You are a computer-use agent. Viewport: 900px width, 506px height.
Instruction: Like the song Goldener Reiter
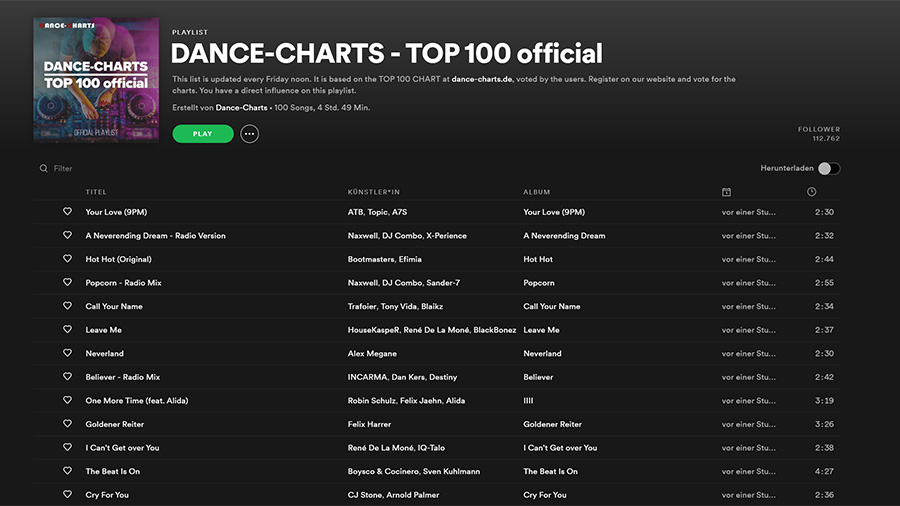coord(67,423)
